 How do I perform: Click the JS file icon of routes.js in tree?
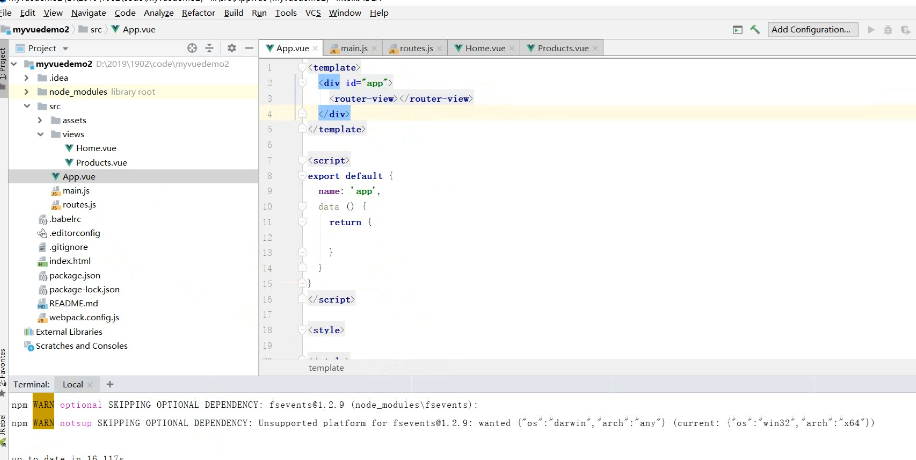pos(55,205)
